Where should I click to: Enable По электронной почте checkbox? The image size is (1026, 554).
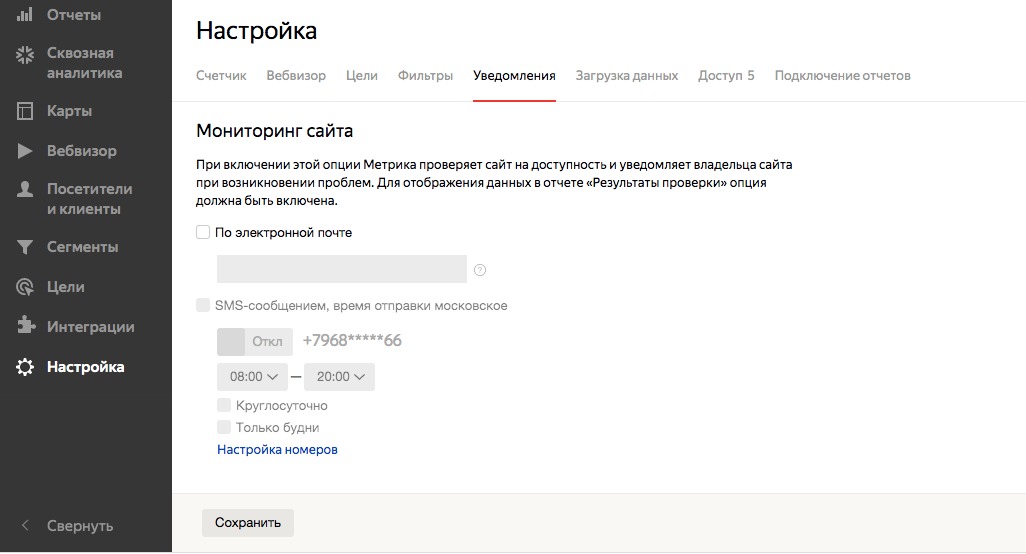coord(203,232)
